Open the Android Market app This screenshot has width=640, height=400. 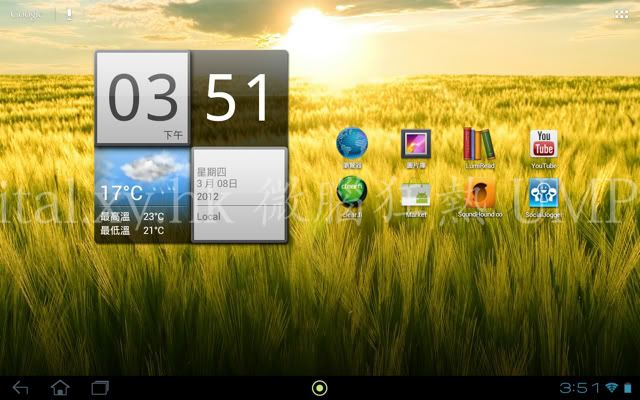pos(416,192)
